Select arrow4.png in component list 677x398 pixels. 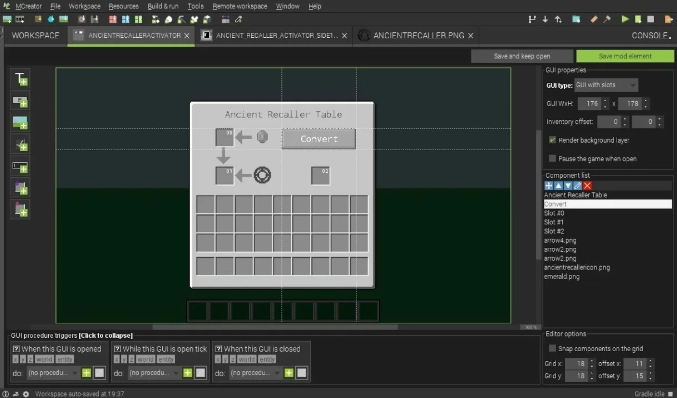pyautogui.click(x=607, y=240)
